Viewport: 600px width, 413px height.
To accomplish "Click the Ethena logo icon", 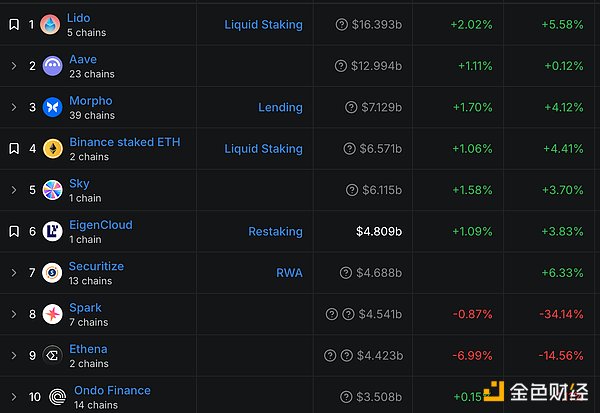I will [52, 355].
